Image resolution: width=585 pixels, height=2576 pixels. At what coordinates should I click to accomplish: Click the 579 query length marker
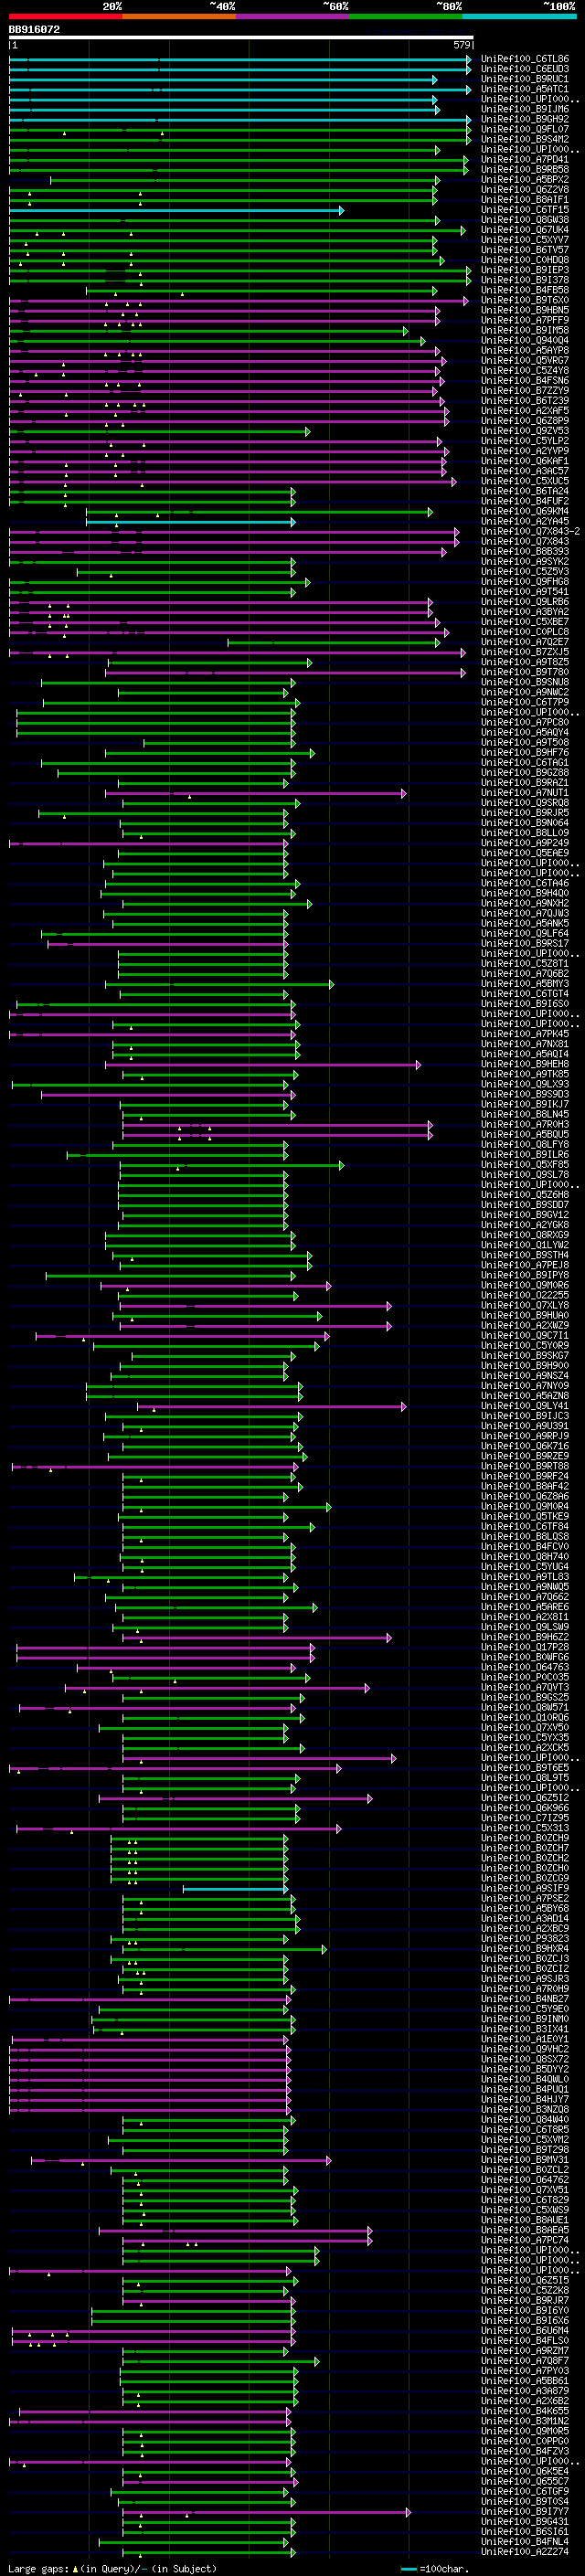coord(461,45)
